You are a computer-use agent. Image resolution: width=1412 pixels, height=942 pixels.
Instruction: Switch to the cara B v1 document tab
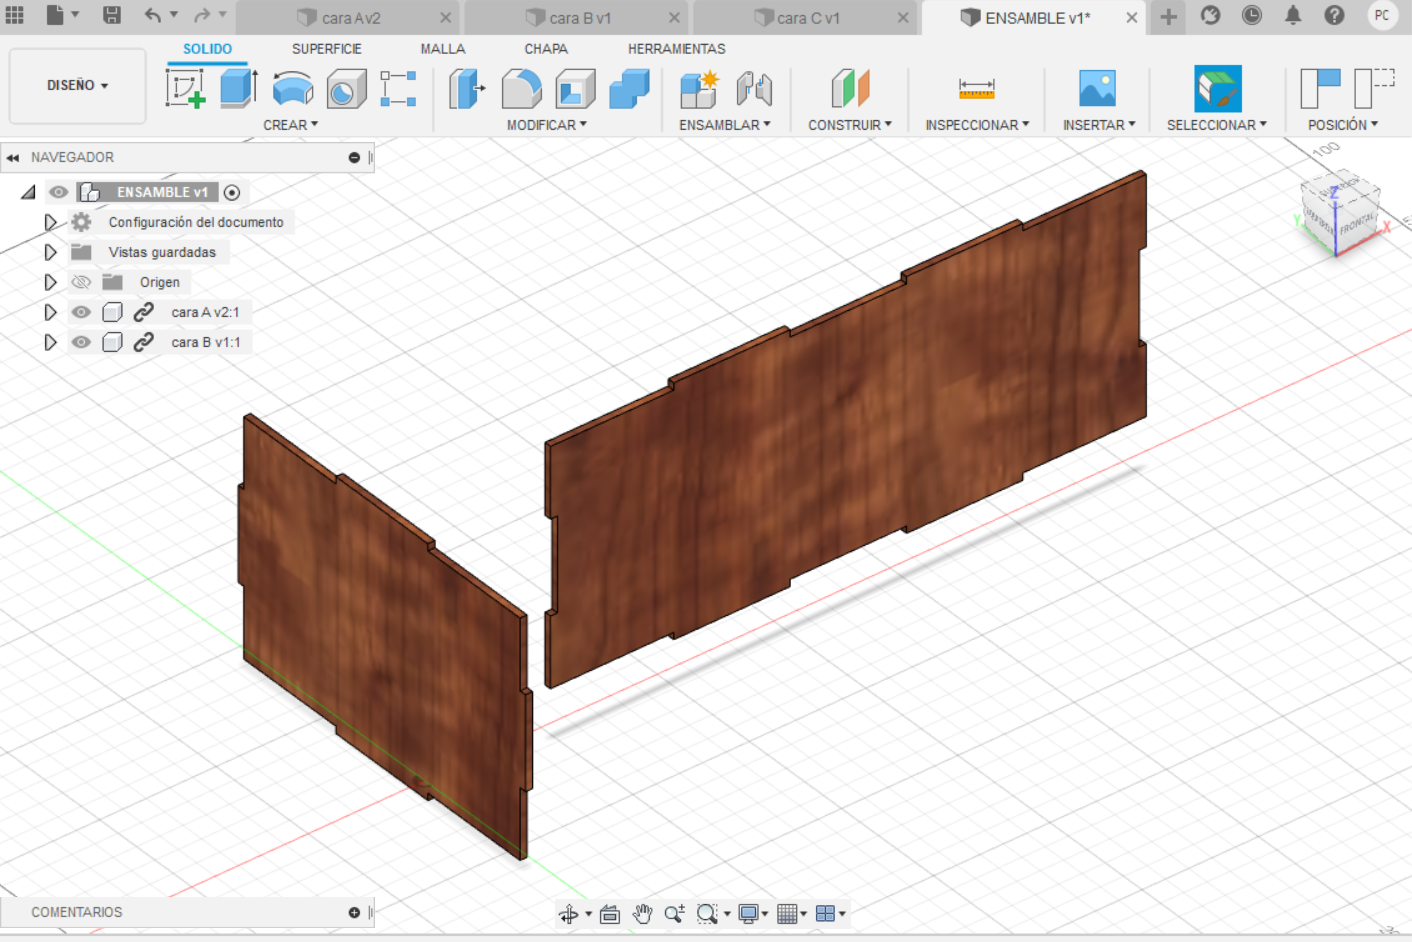579,18
